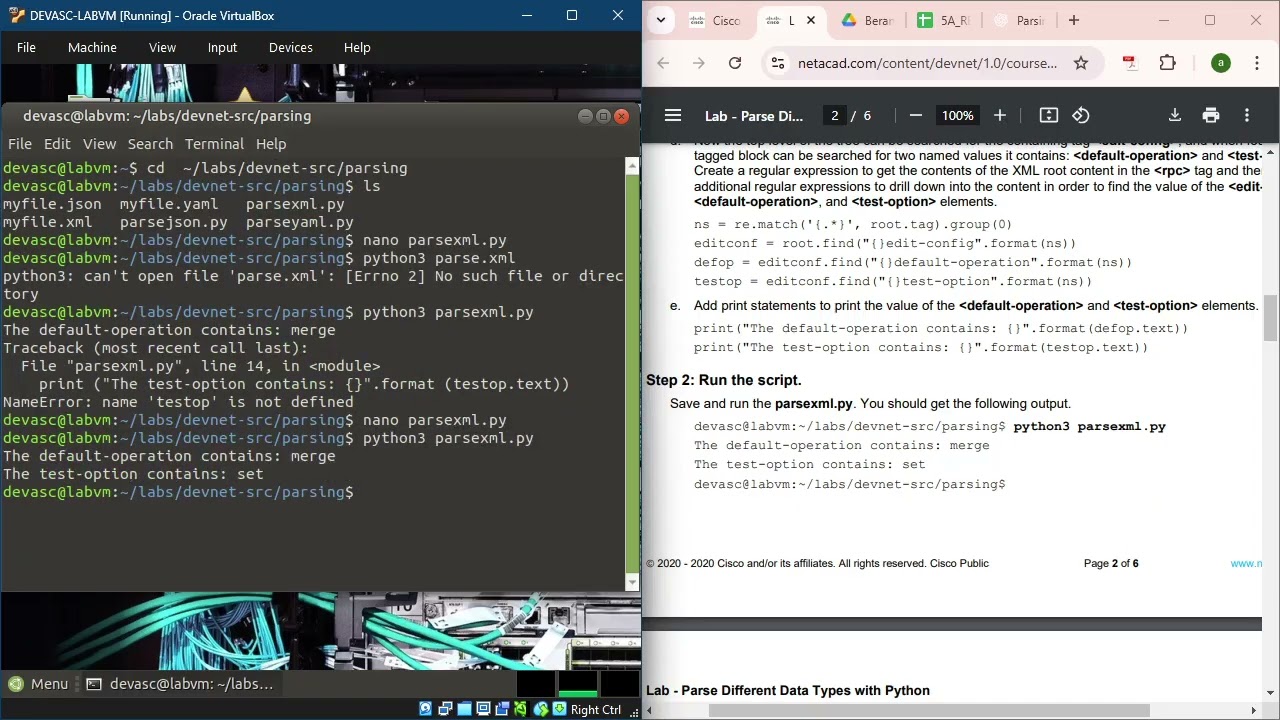
Task: Click the 'Lab - Parse Di...' PDF title
Action: (x=754, y=116)
